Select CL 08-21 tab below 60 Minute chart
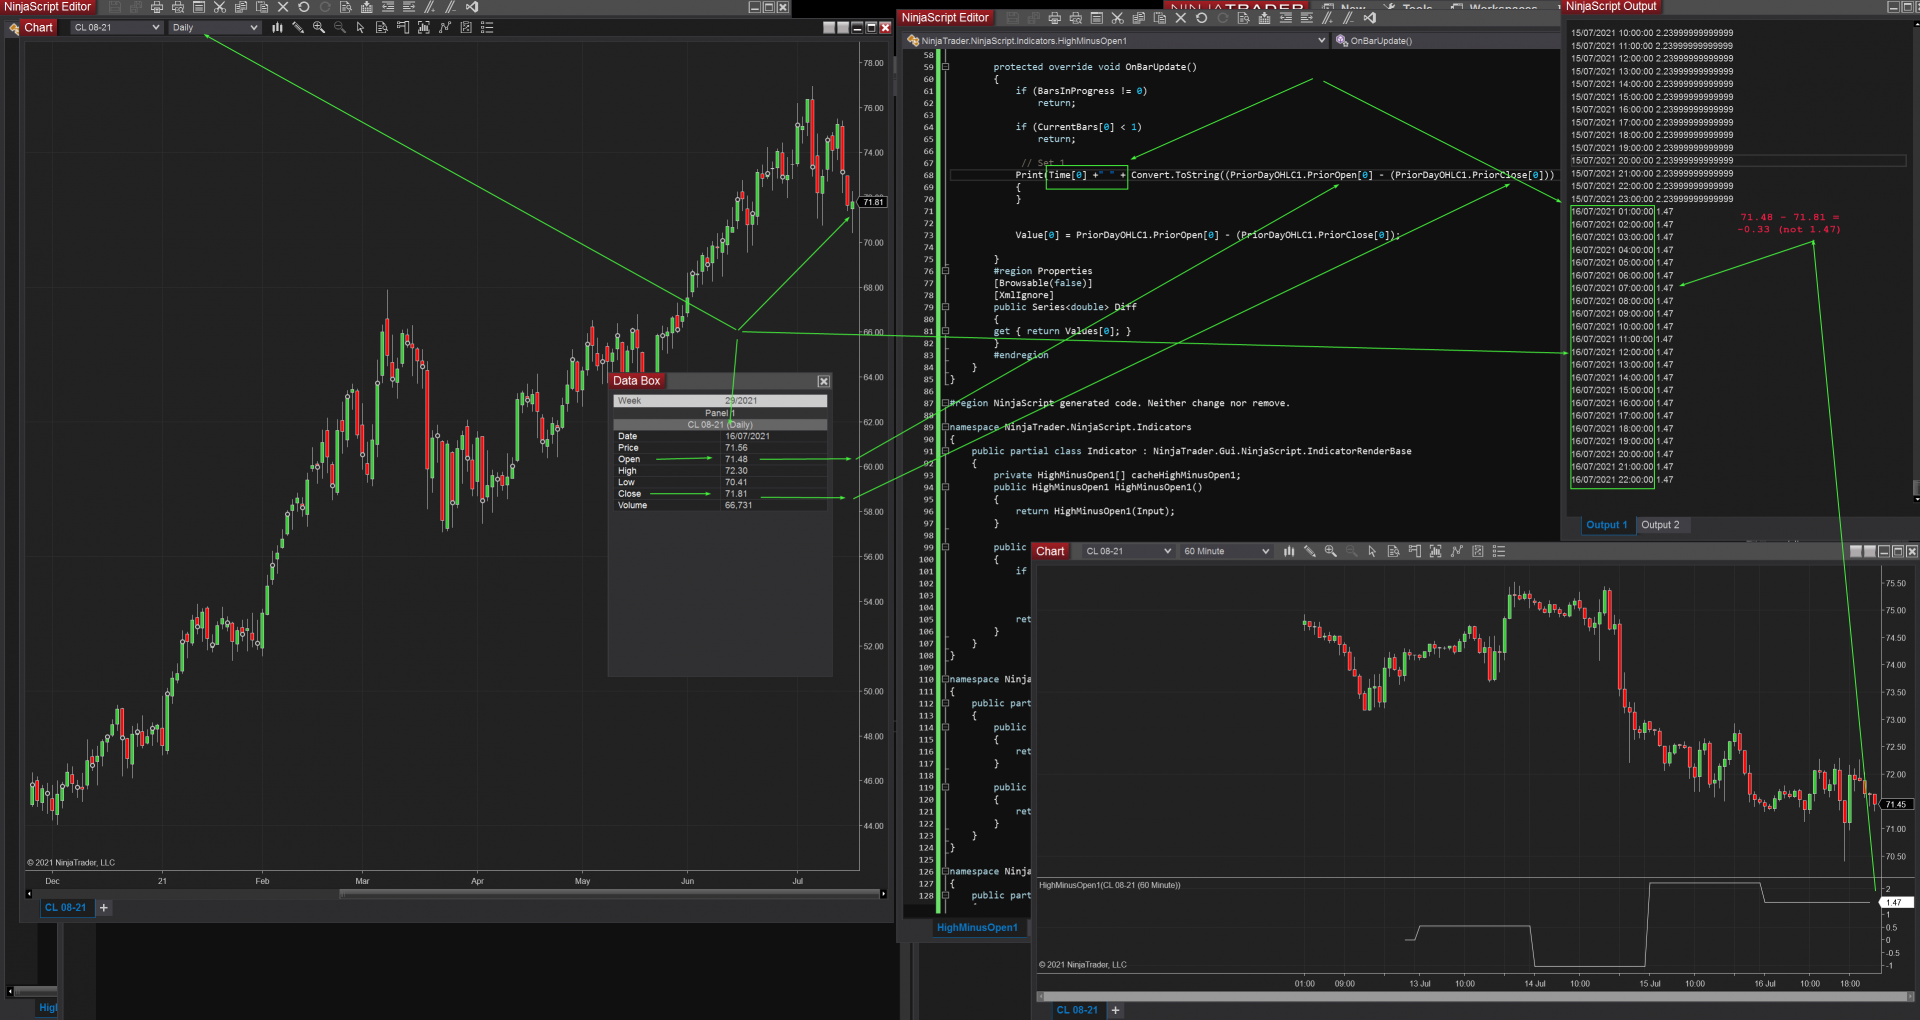1920x1020 pixels. pyautogui.click(x=1077, y=1010)
